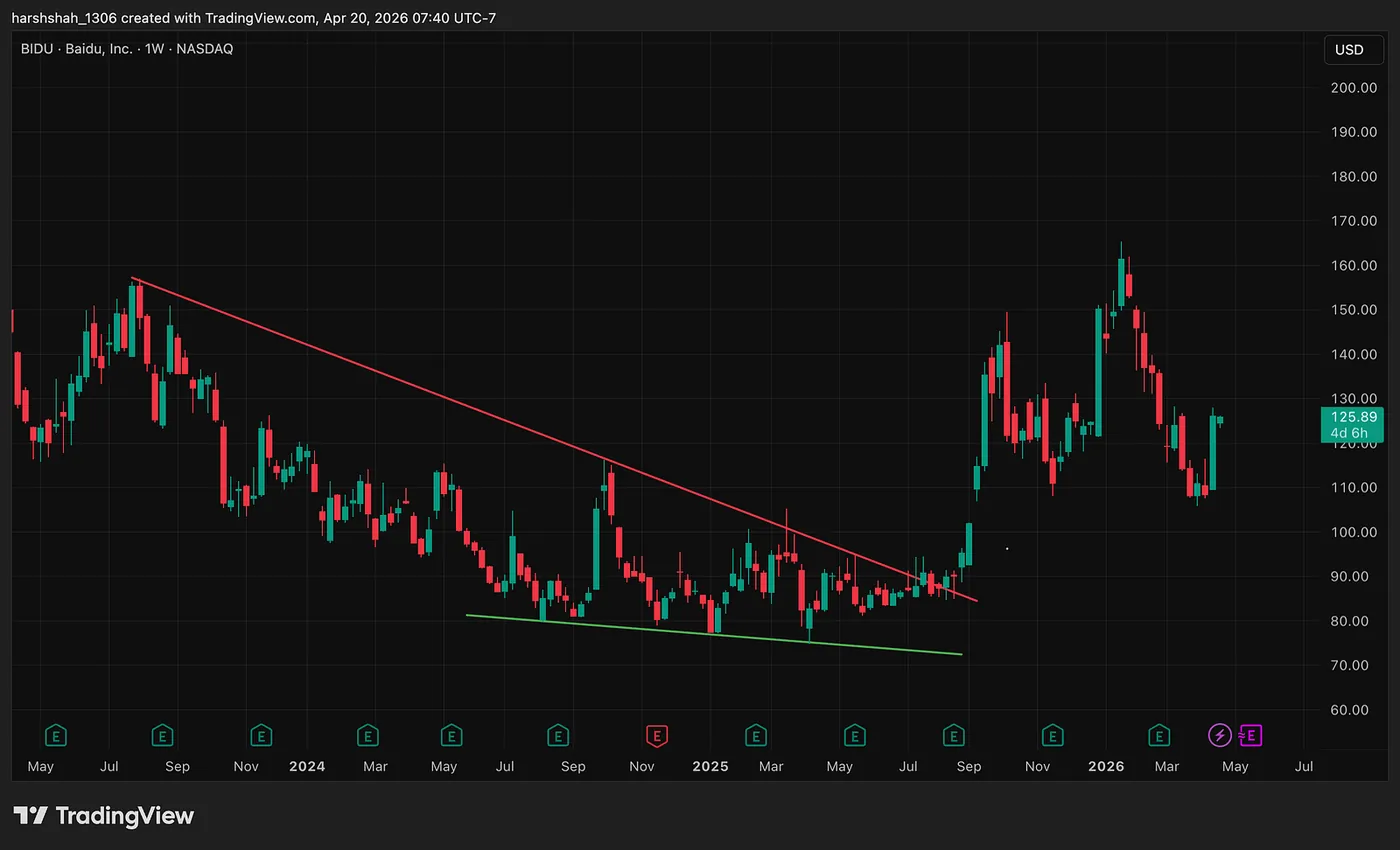Click the 2025 year label on time axis

(x=710, y=767)
